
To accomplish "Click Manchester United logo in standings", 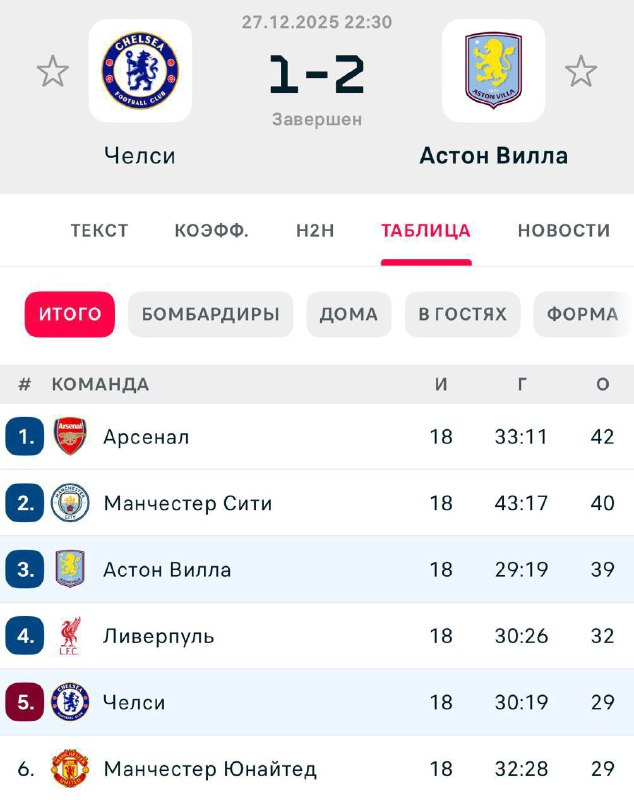I will pos(70,769).
